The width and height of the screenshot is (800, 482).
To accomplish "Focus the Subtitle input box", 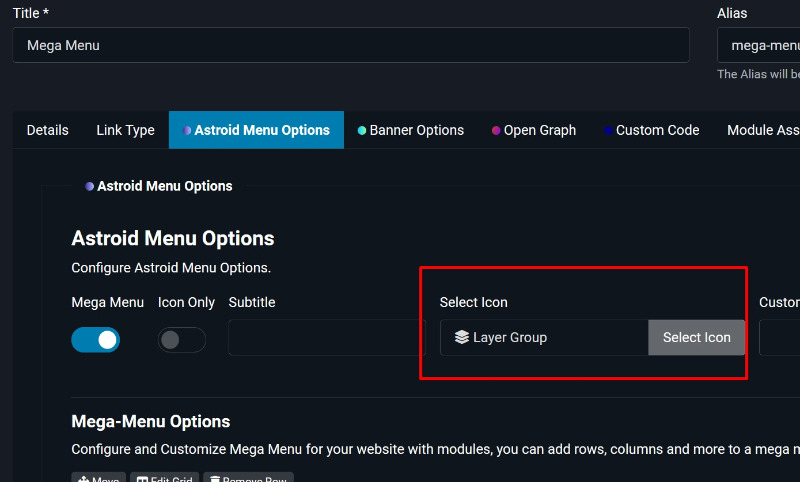I will (326, 338).
